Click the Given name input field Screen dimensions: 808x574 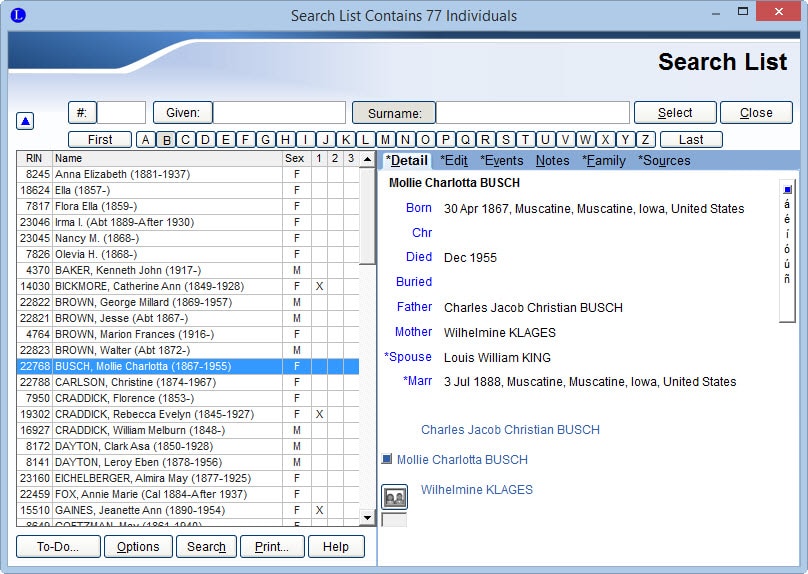coord(279,112)
